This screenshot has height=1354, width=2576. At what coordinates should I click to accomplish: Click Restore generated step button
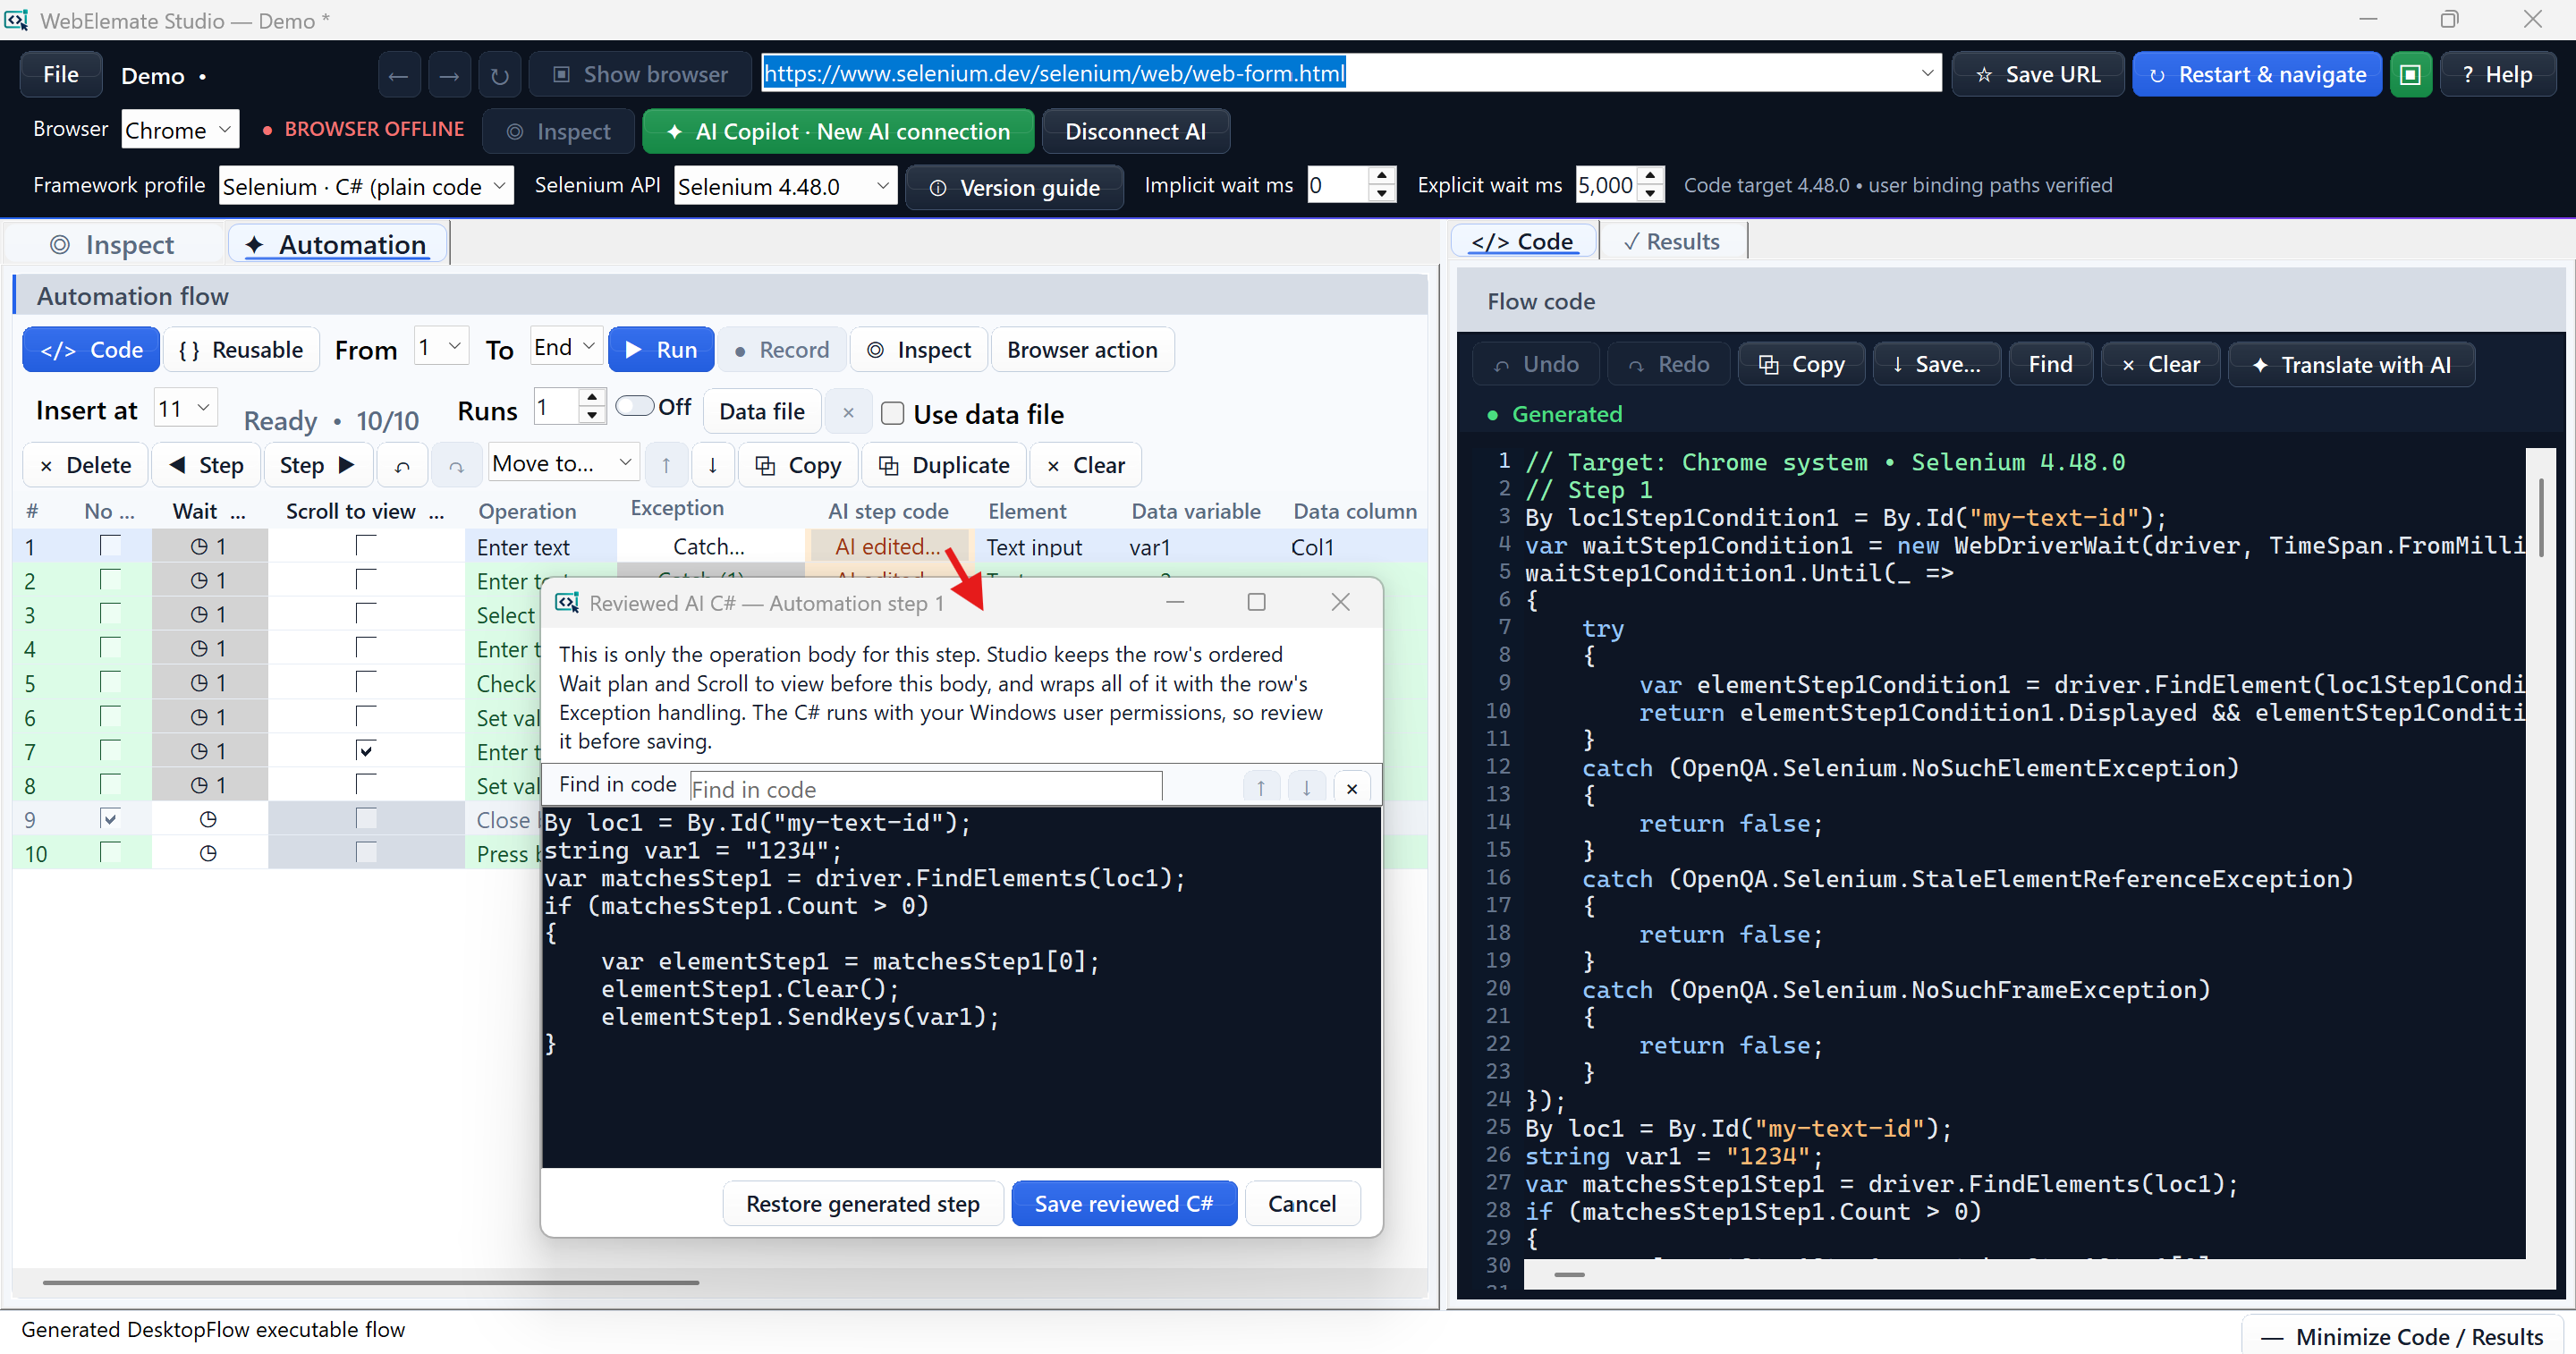point(862,1203)
